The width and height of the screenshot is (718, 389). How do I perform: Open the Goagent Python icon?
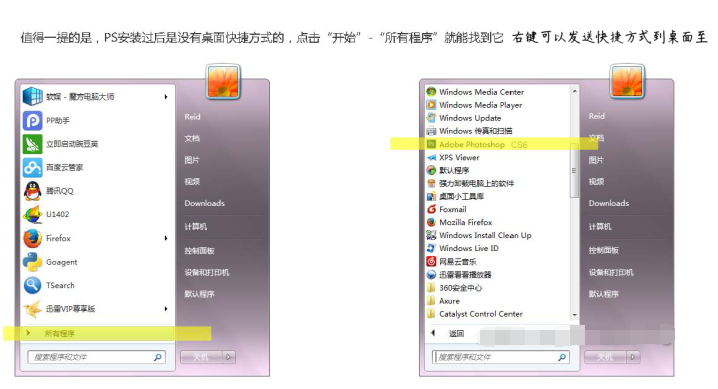tap(33, 262)
